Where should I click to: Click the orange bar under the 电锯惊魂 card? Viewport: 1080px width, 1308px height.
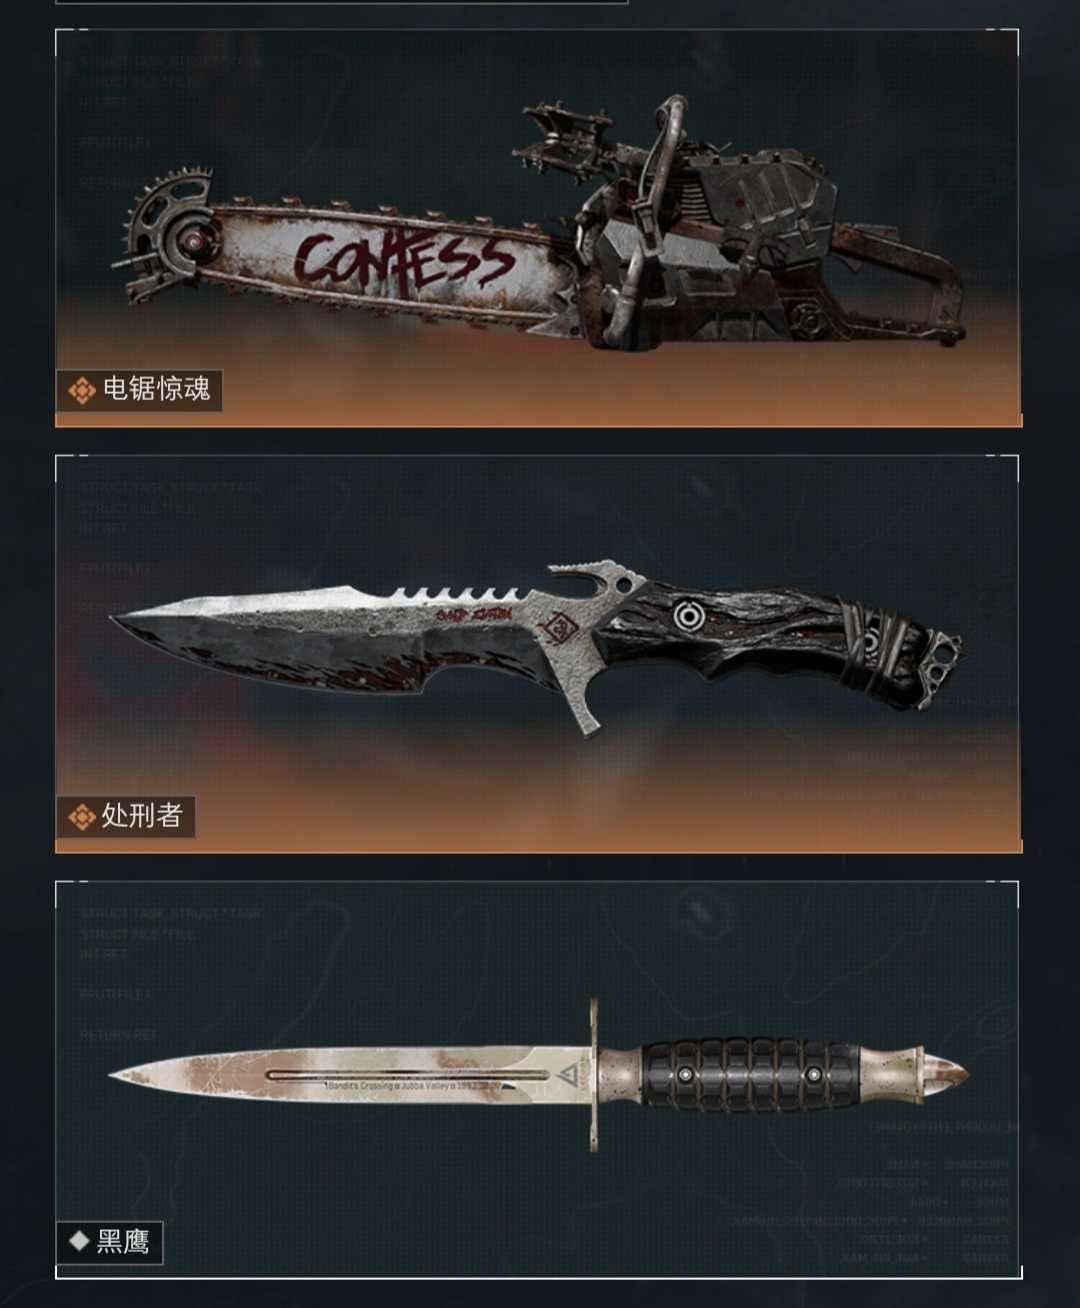click(539, 421)
